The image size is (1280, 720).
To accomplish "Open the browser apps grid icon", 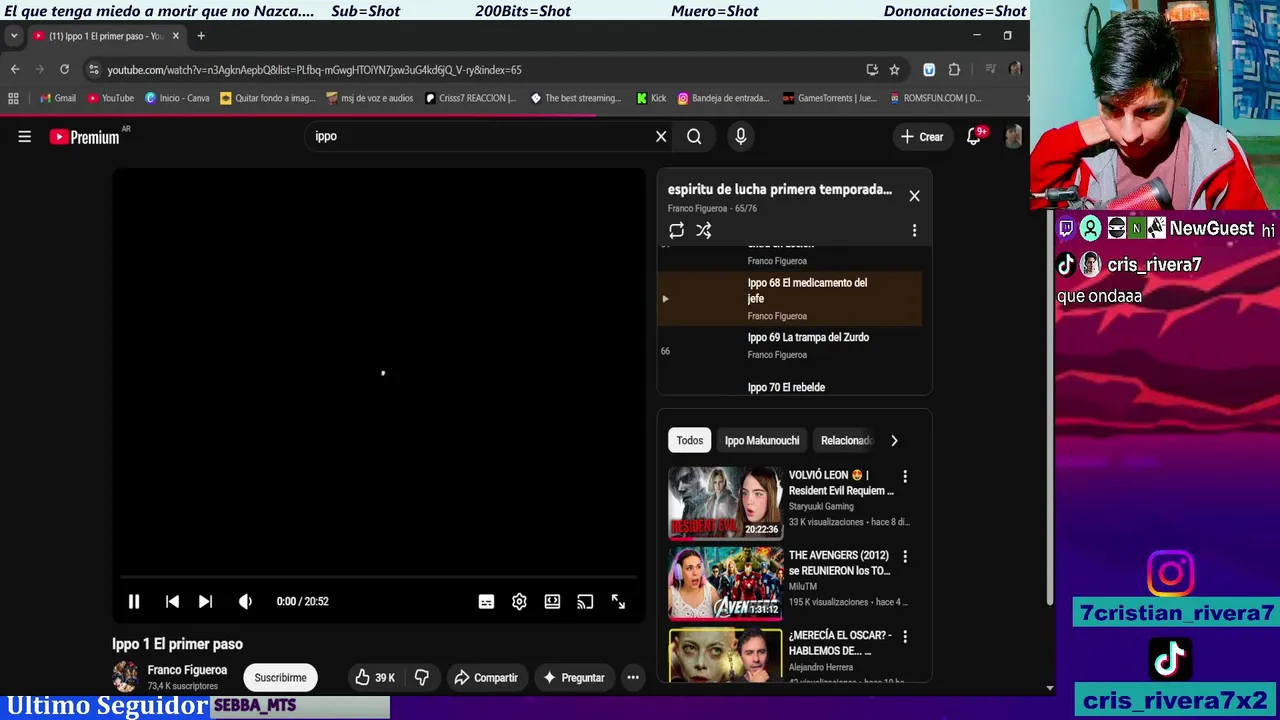I will pyautogui.click(x=13, y=98).
